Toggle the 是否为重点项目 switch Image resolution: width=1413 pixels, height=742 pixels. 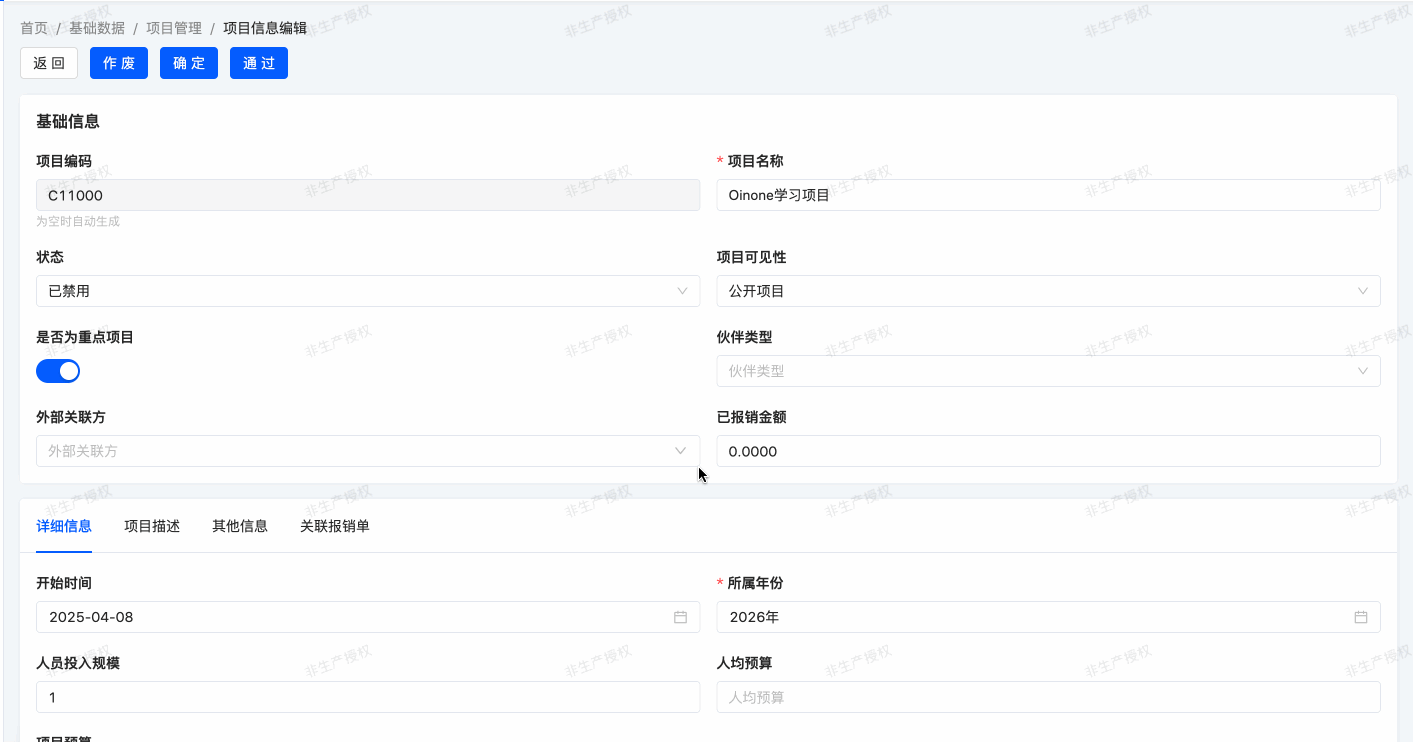tap(58, 371)
